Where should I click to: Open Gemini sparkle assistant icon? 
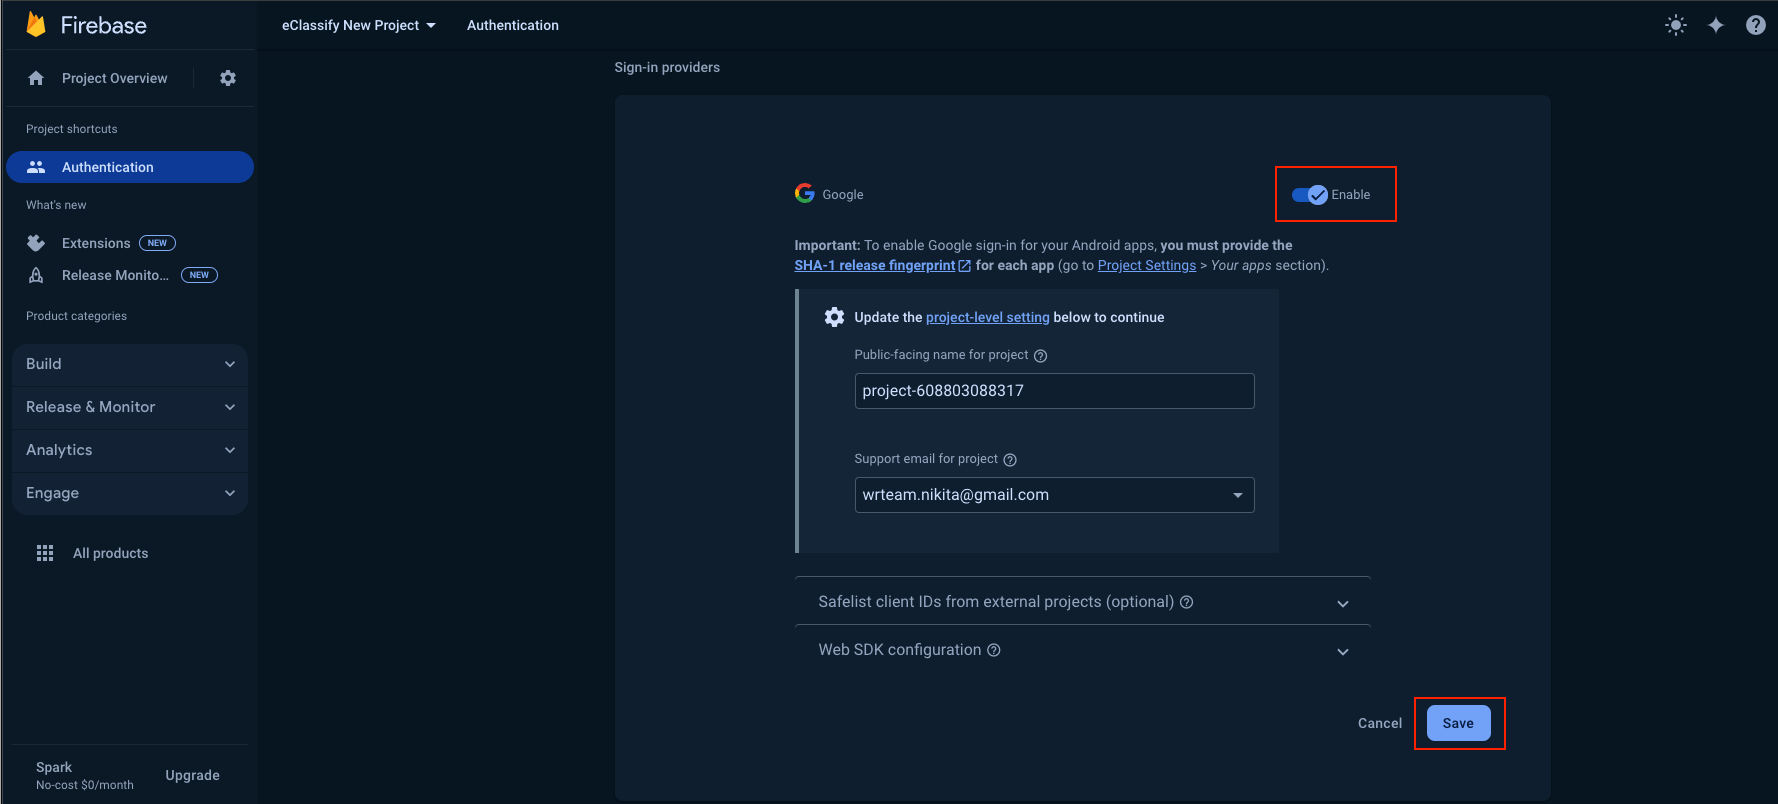(1716, 25)
